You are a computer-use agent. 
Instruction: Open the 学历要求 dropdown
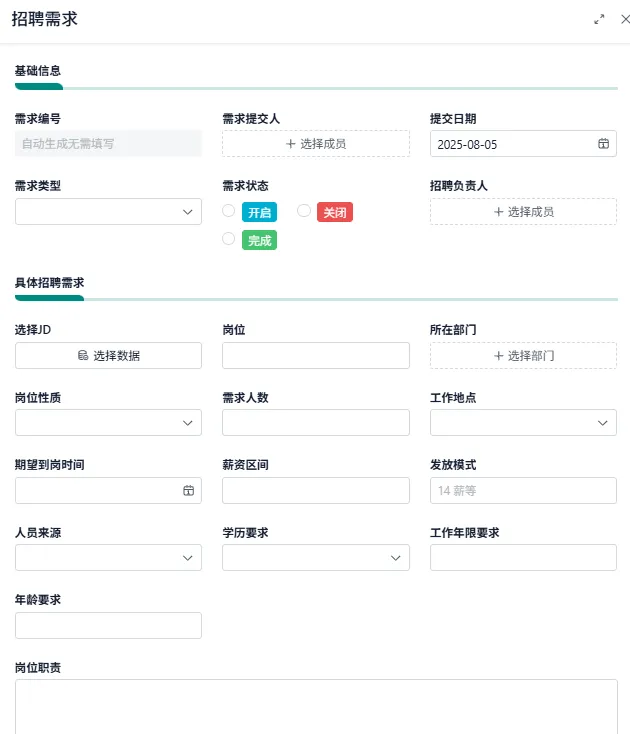pyautogui.click(x=315, y=558)
